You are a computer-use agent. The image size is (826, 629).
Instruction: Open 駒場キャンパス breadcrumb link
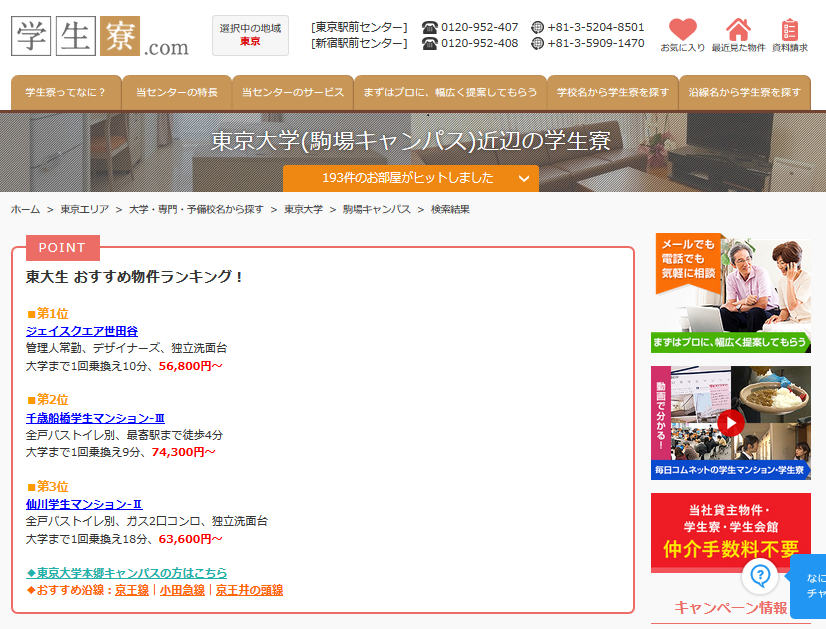[x=377, y=209]
